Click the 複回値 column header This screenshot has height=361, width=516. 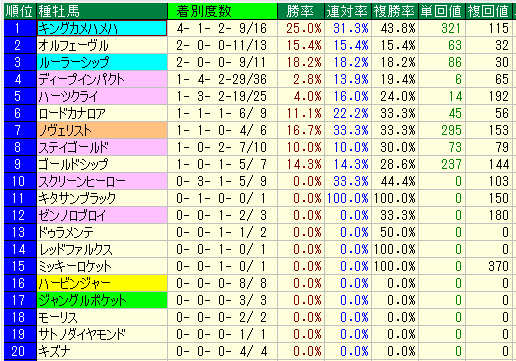[x=488, y=11]
